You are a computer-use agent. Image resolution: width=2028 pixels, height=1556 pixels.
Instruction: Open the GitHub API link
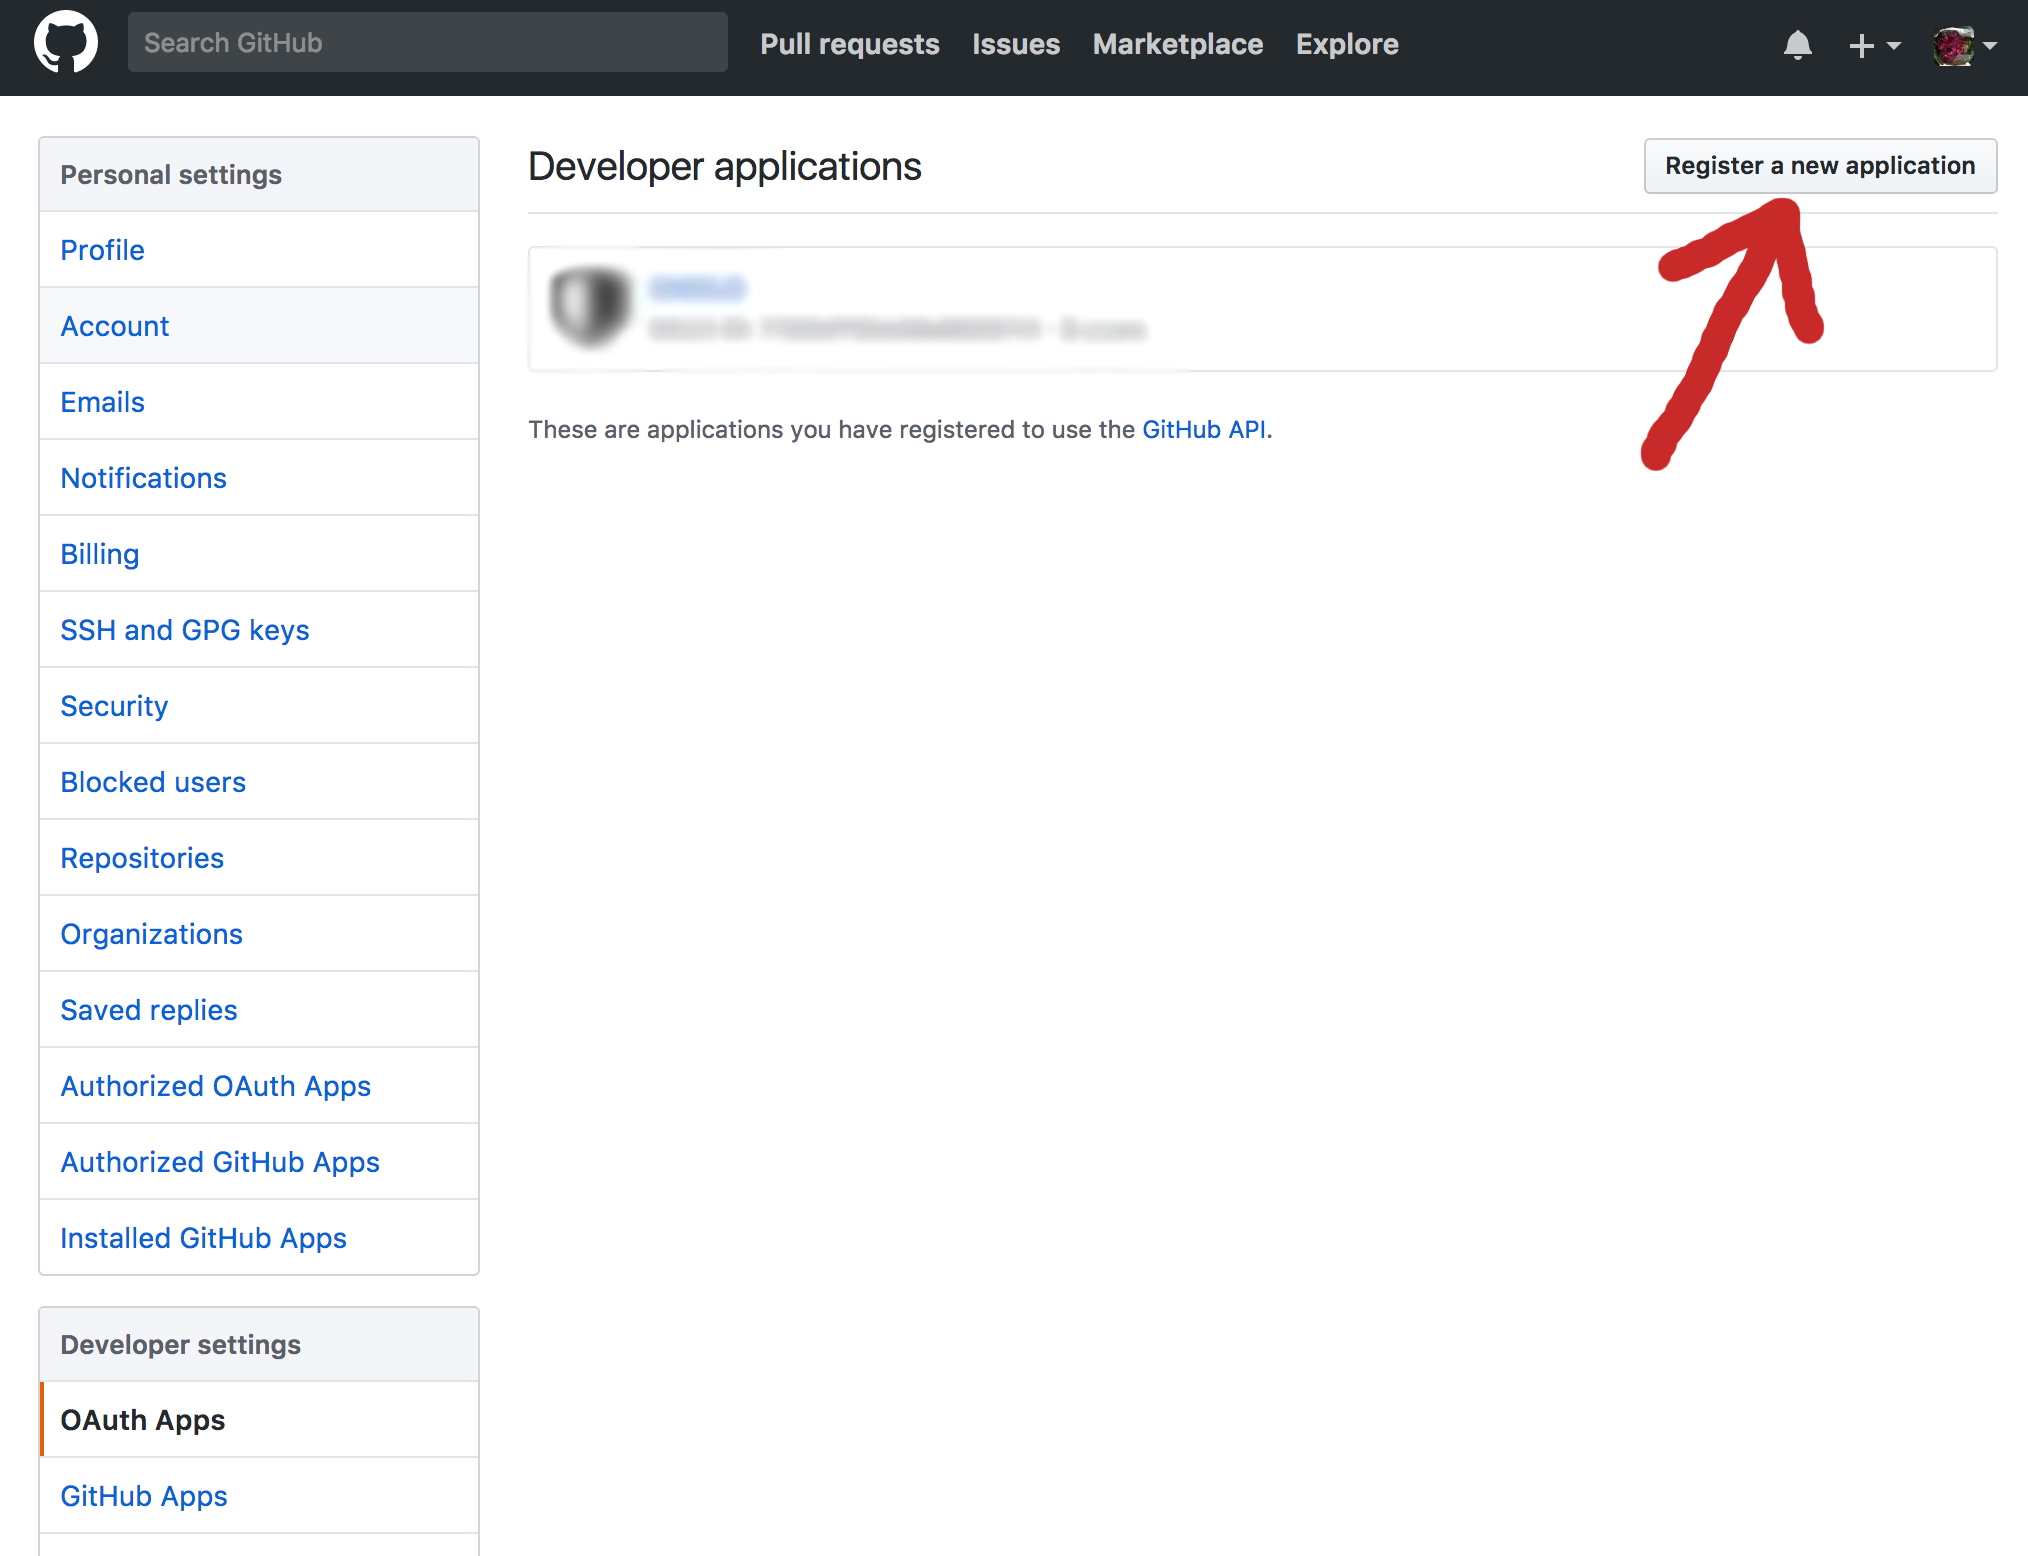tap(1203, 430)
